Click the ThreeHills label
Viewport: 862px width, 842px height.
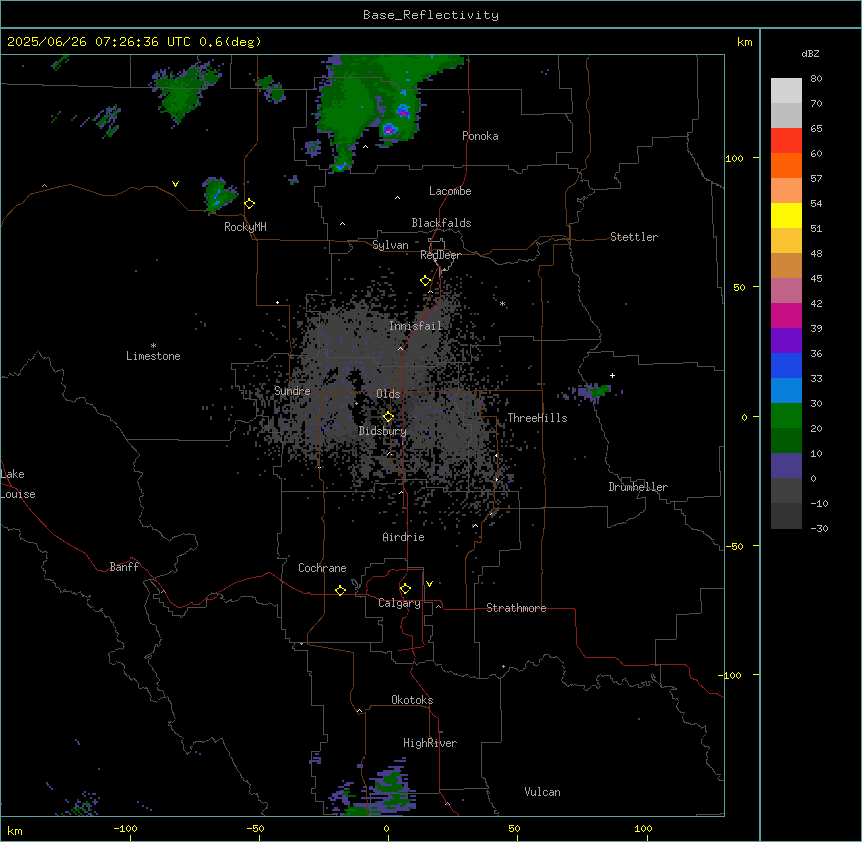pos(537,418)
